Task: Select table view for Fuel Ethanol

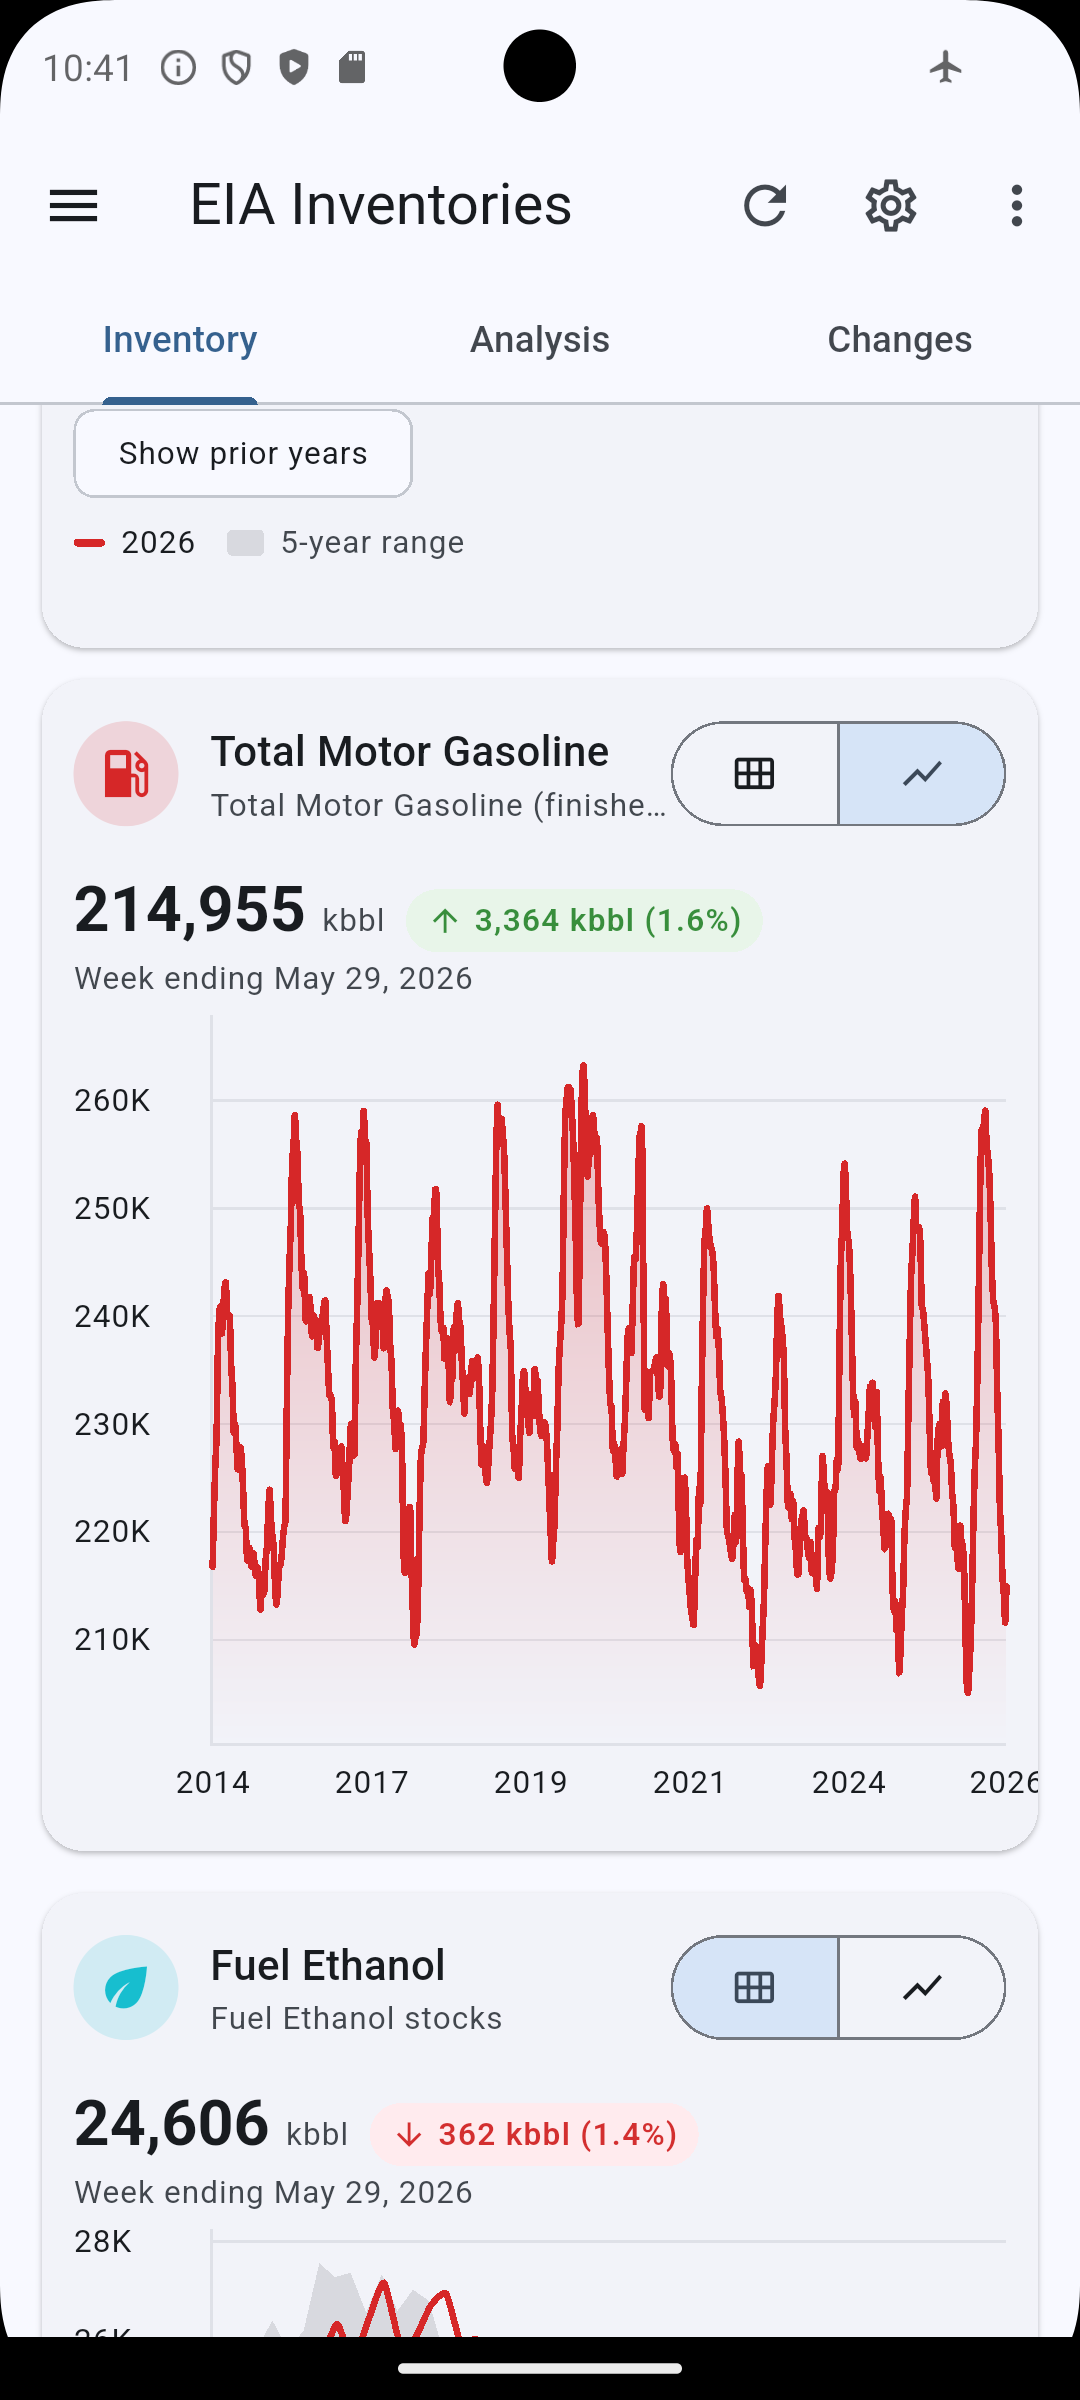Action: 755,1988
